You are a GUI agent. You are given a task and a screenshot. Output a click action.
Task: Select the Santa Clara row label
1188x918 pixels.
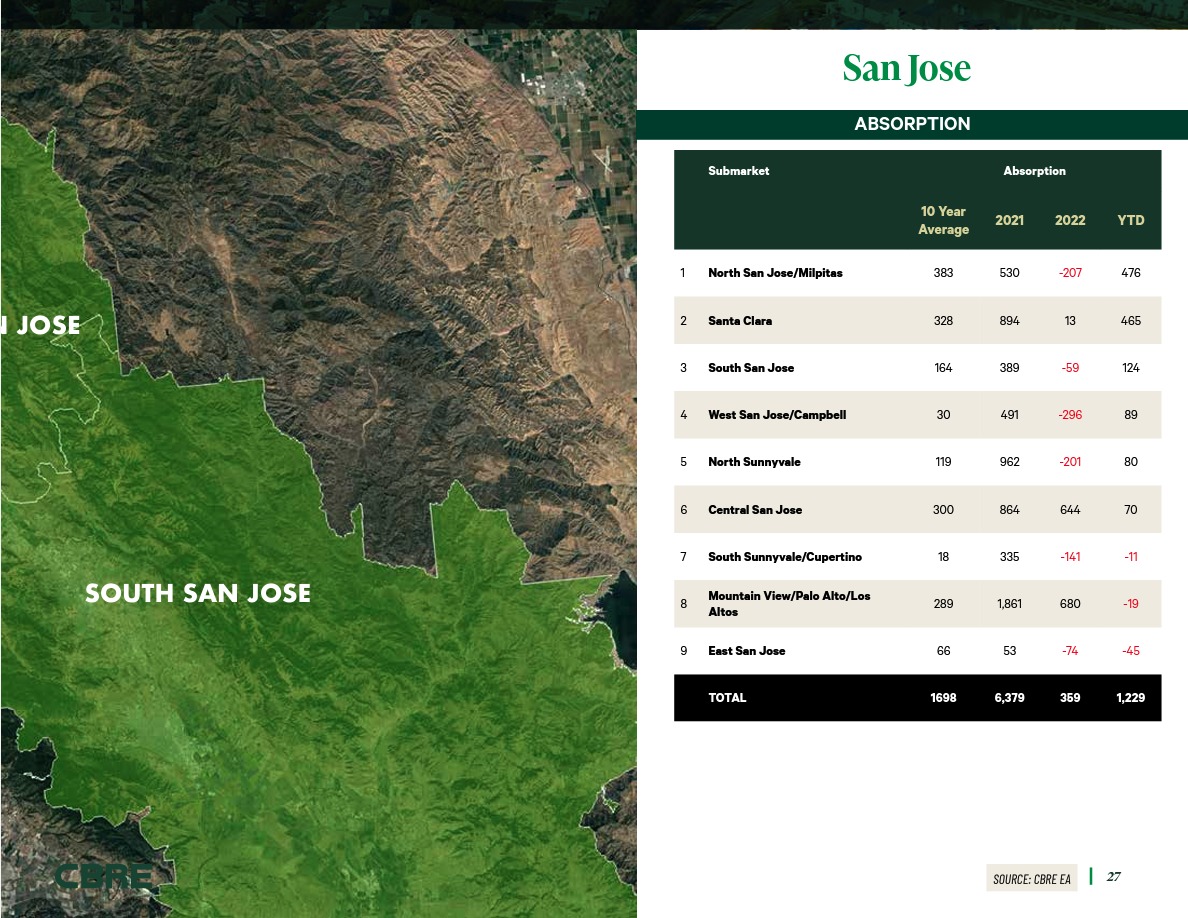[739, 320]
